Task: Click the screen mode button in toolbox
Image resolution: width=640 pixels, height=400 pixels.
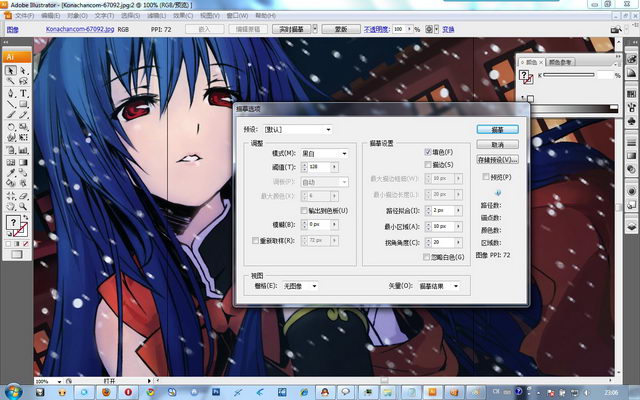Action: coord(17,255)
